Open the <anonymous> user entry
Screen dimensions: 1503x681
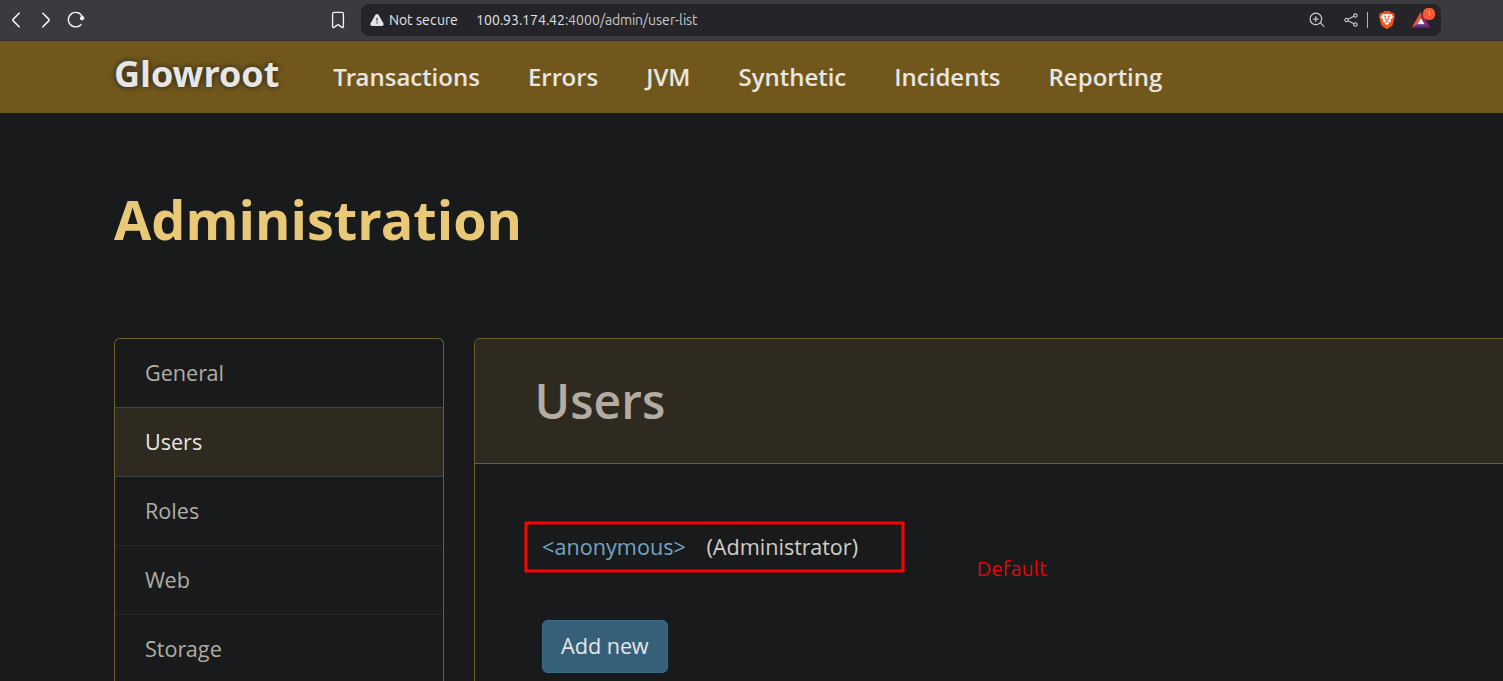[x=613, y=548]
